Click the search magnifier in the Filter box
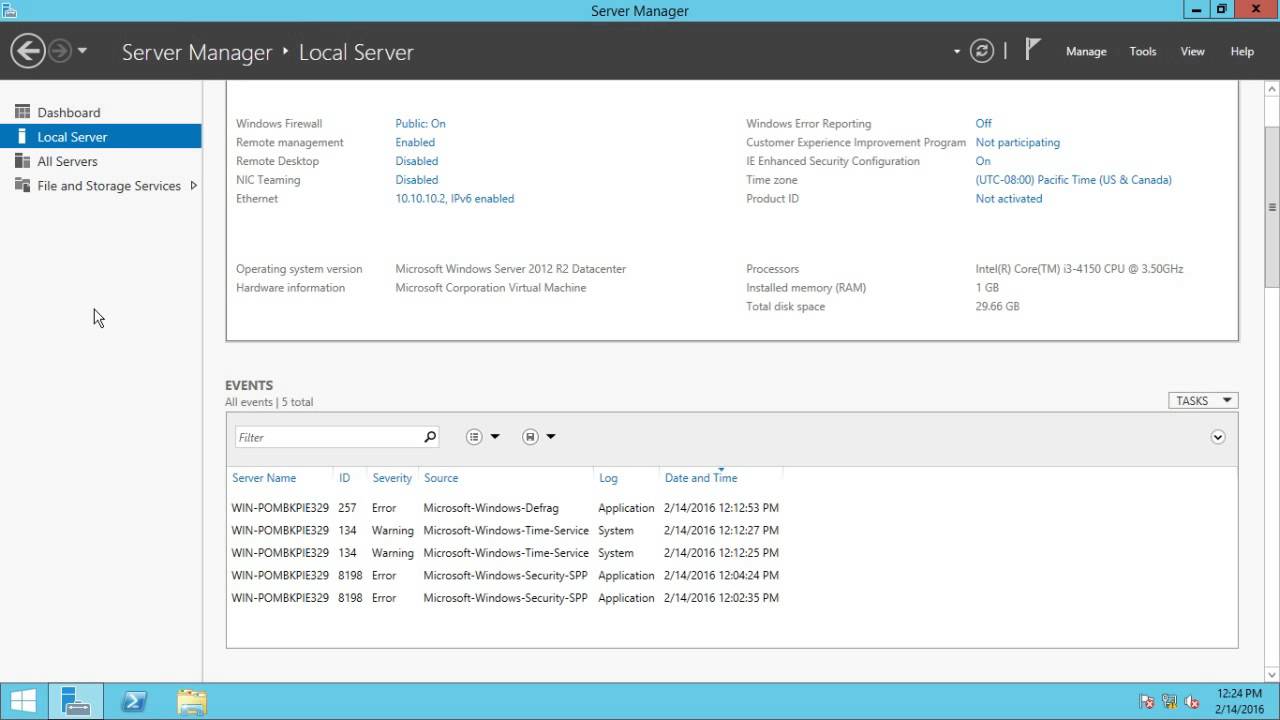1280x720 pixels. [x=430, y=437]
